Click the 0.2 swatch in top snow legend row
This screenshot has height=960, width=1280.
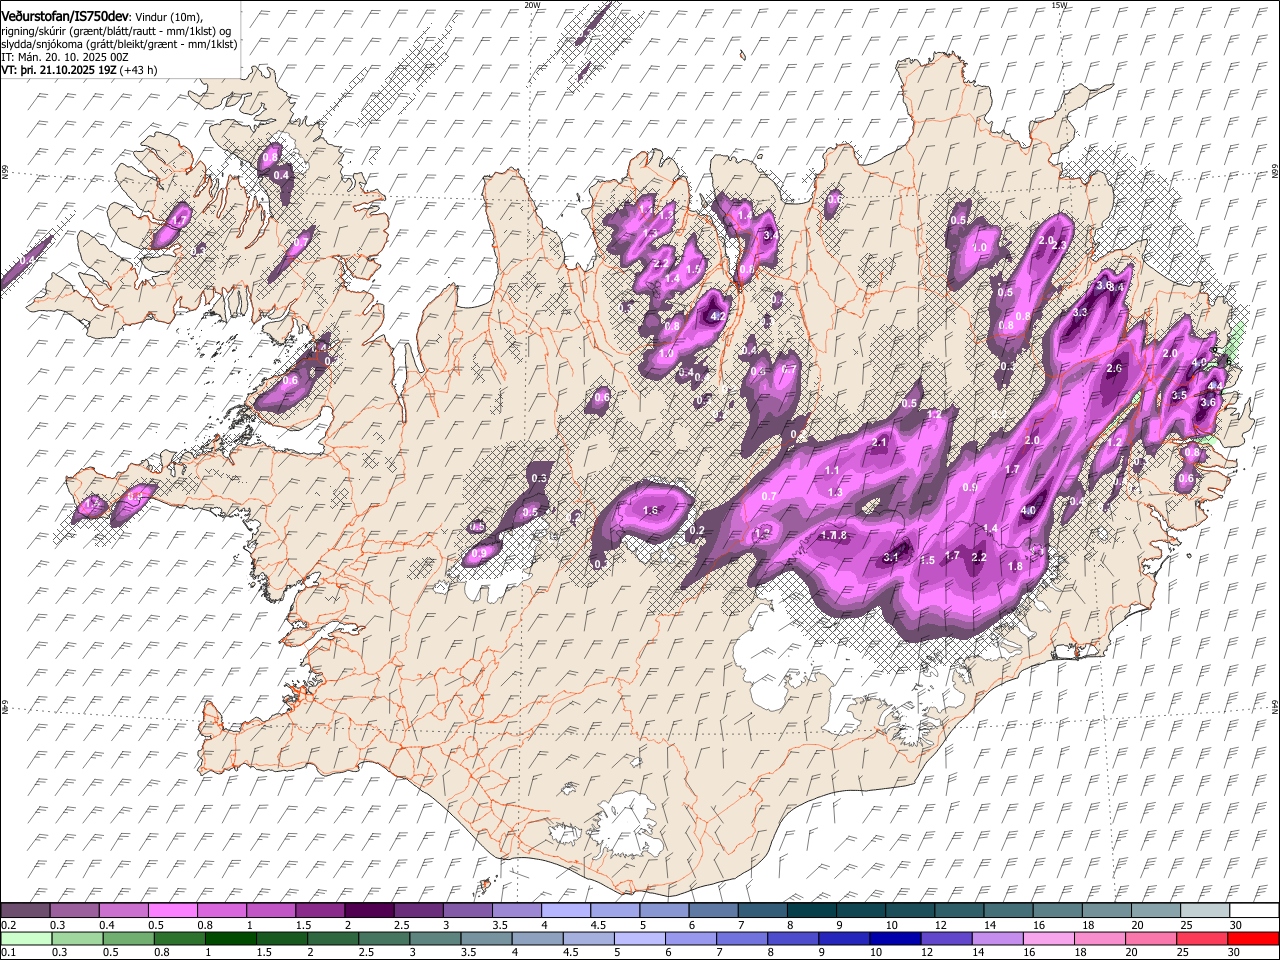26,910
